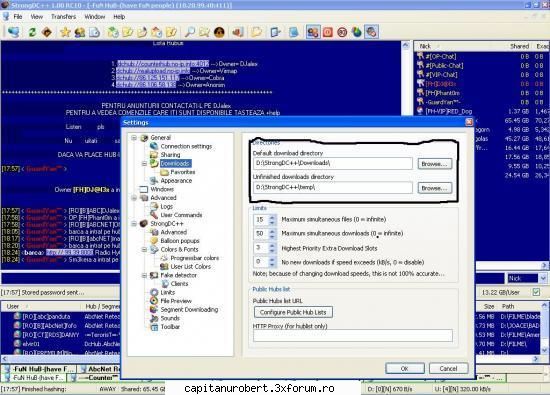Click the Follow last redirect icon
Viewport: 550px width, 395px height.
pyautogui.click(x=47, y=32)
